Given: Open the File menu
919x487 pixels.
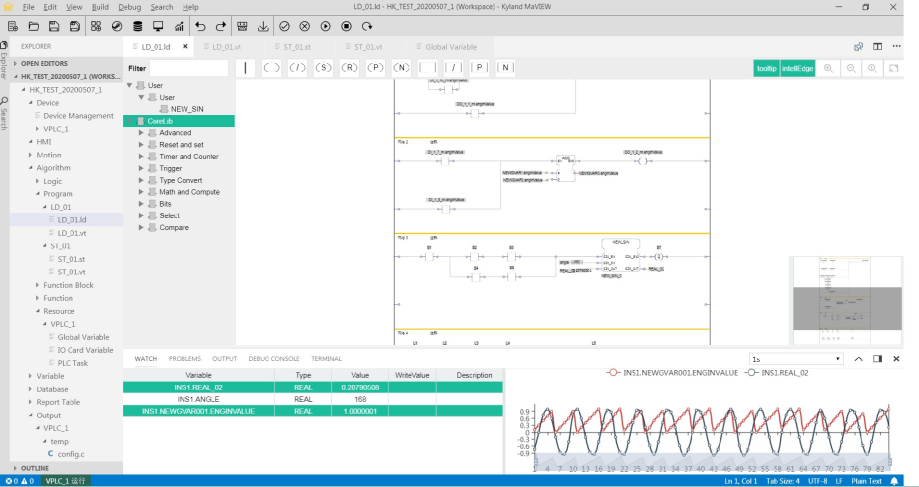Looking at the screenshot, I should pos(28,7).
